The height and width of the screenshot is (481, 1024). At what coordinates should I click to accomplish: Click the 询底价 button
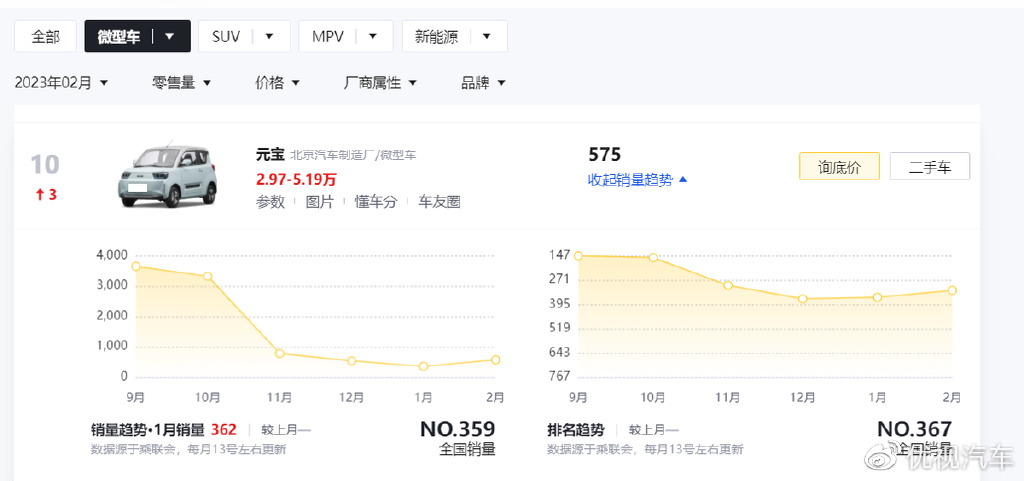click(839, 167)
